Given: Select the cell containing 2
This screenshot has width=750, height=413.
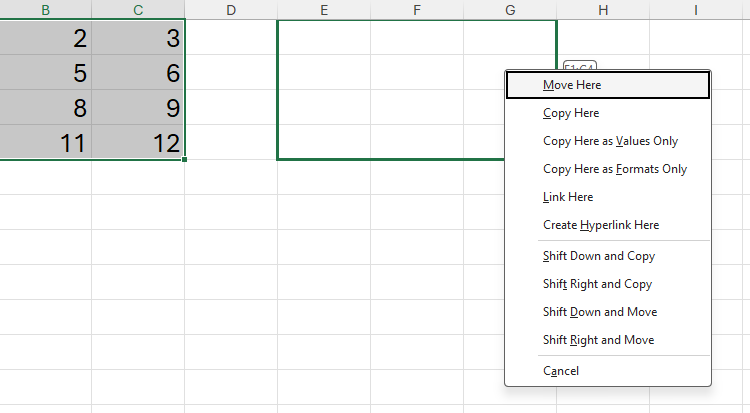Looking at the screenshot, I should point(46,38).
